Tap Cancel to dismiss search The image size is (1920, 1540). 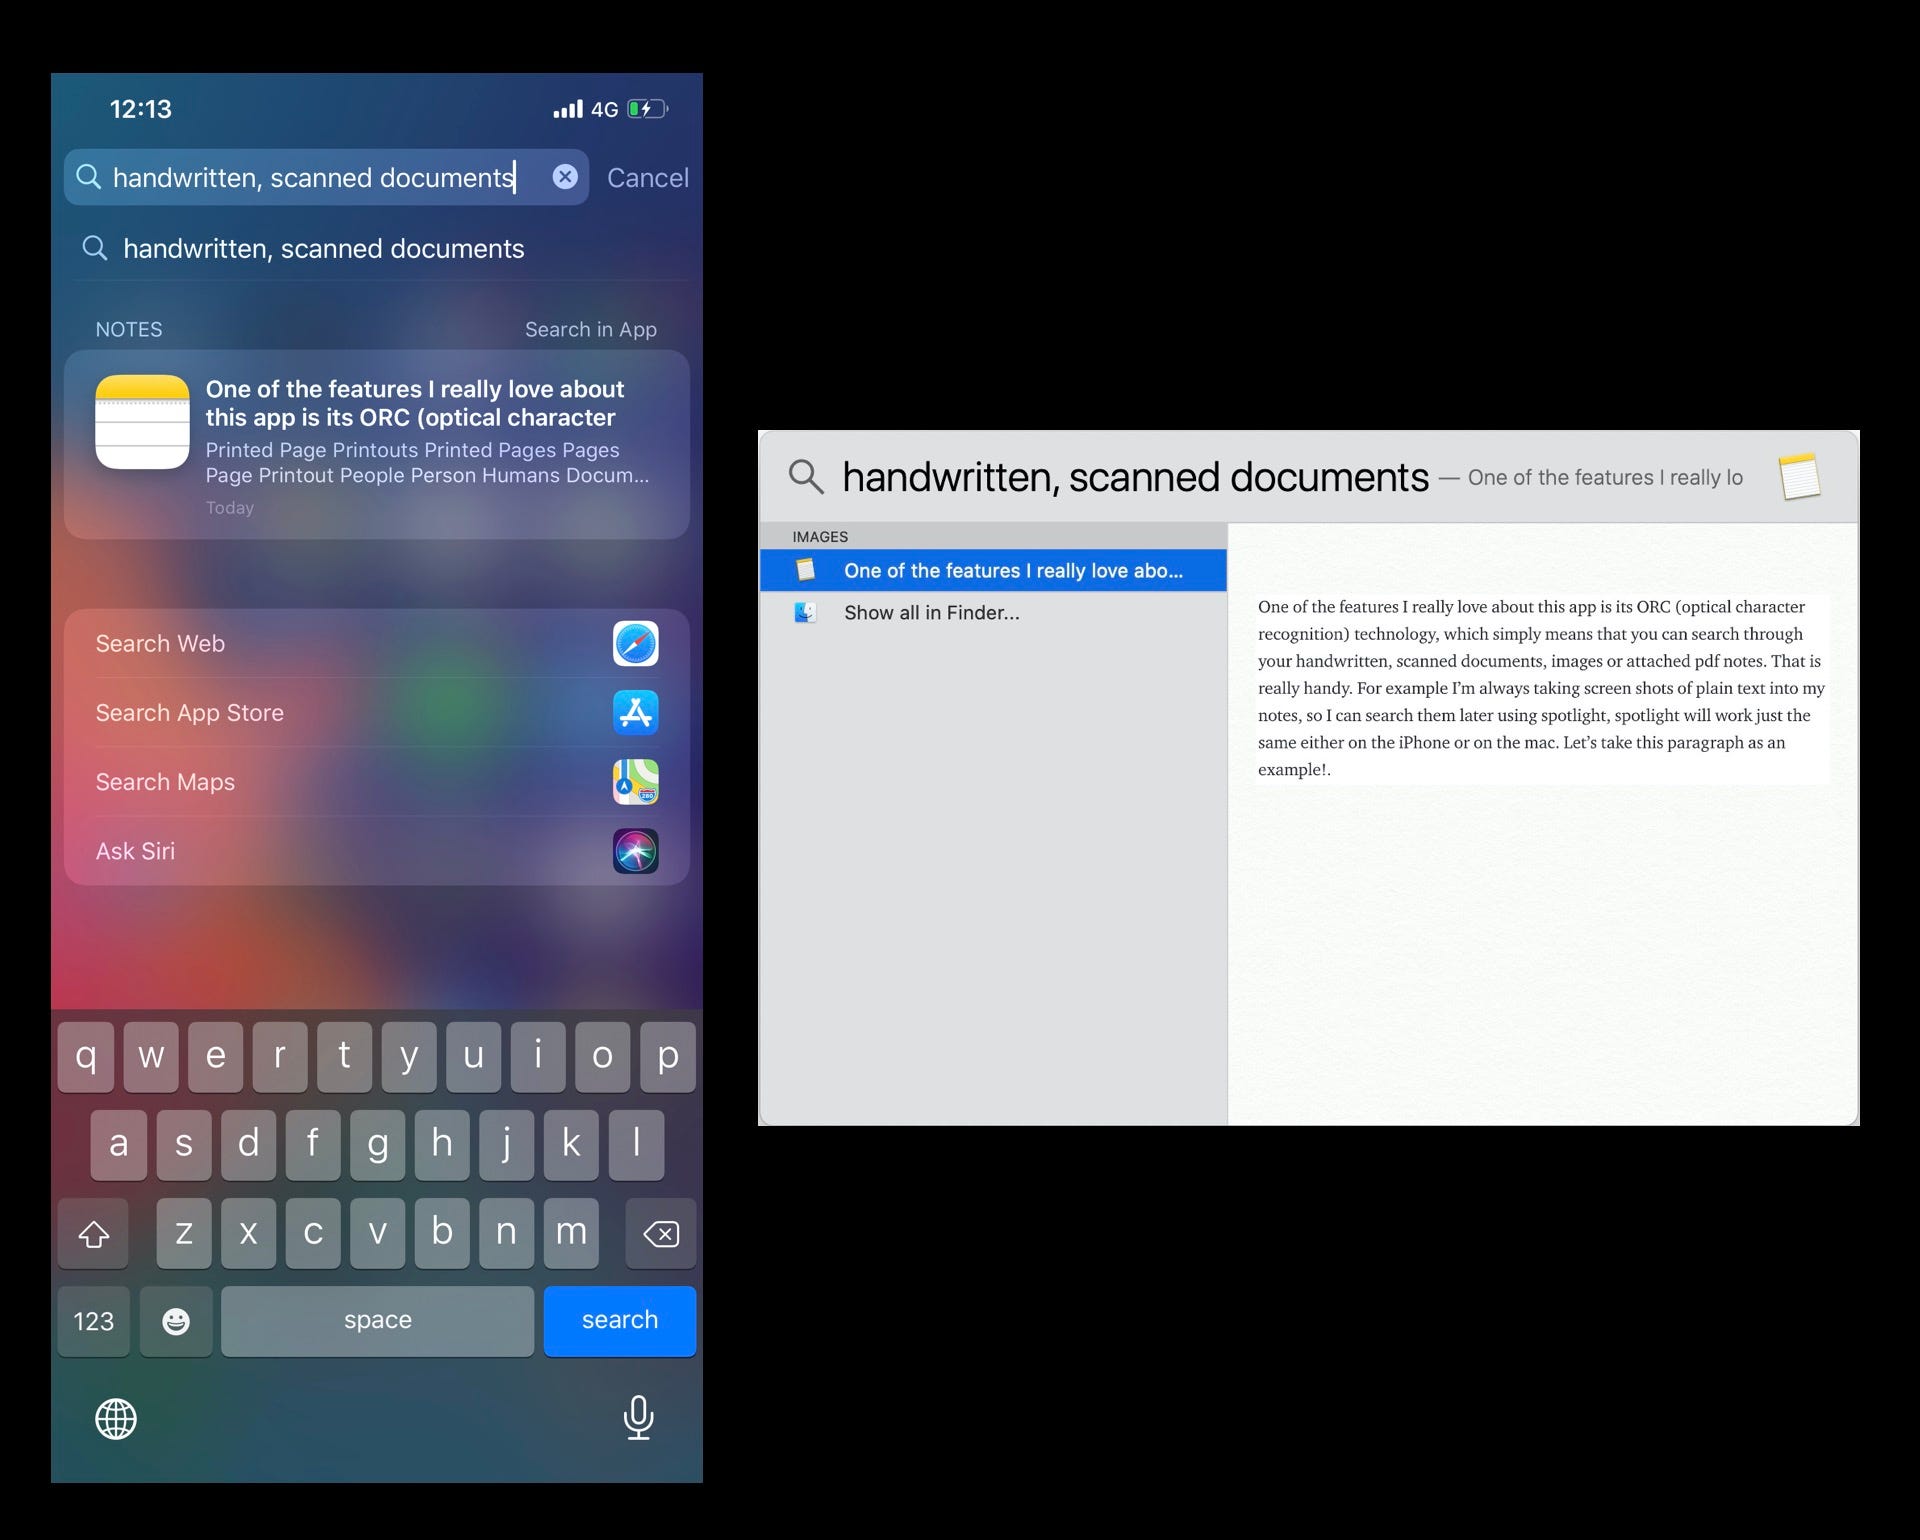coord(647,178)
